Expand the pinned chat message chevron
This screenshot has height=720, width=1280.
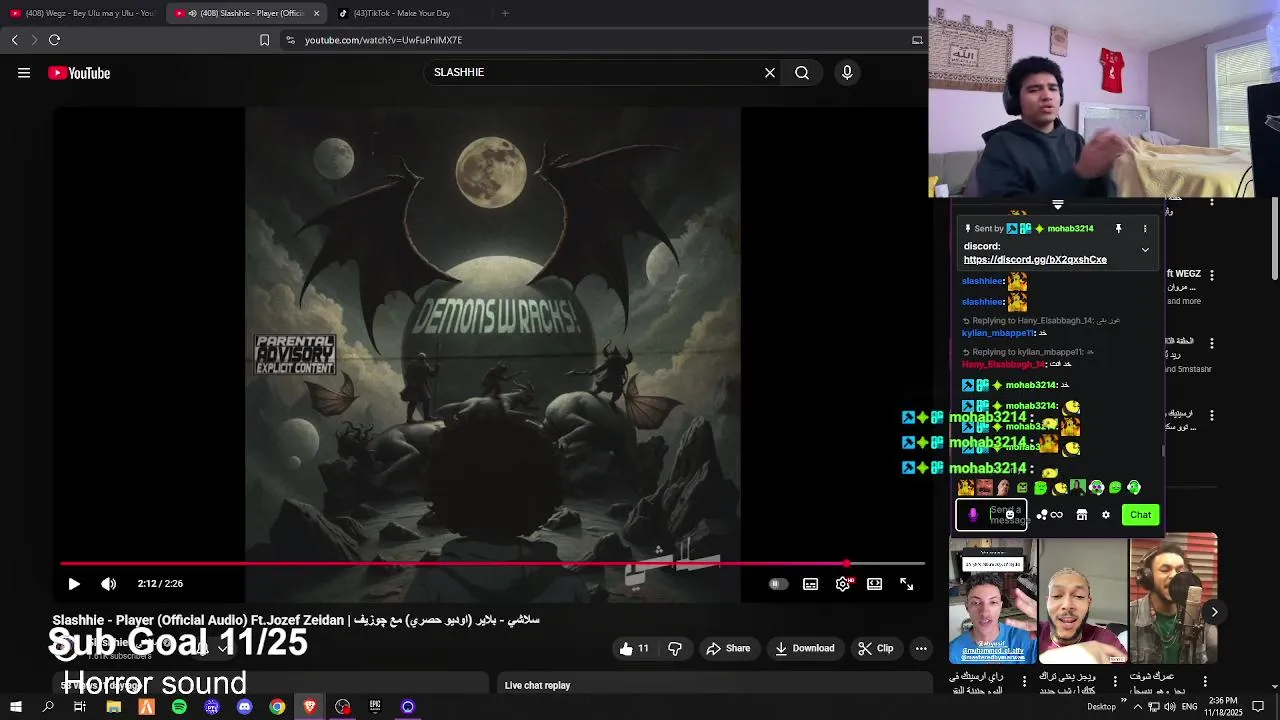[1145, 250]
